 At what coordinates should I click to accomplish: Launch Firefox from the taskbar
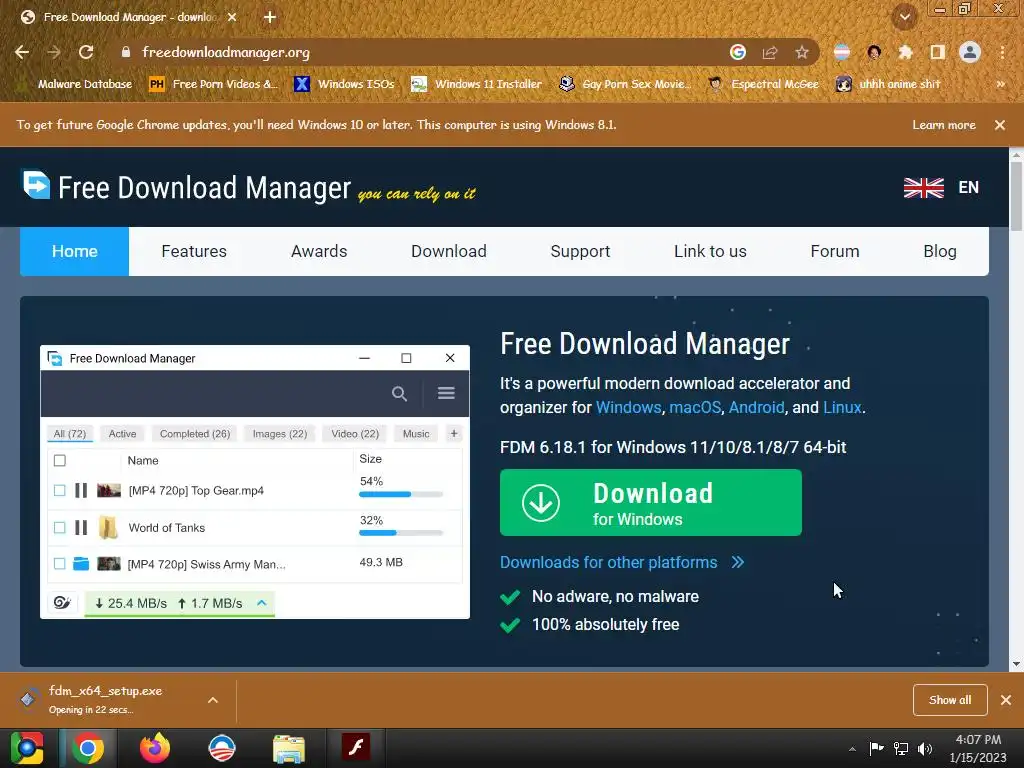coord(155,748)
